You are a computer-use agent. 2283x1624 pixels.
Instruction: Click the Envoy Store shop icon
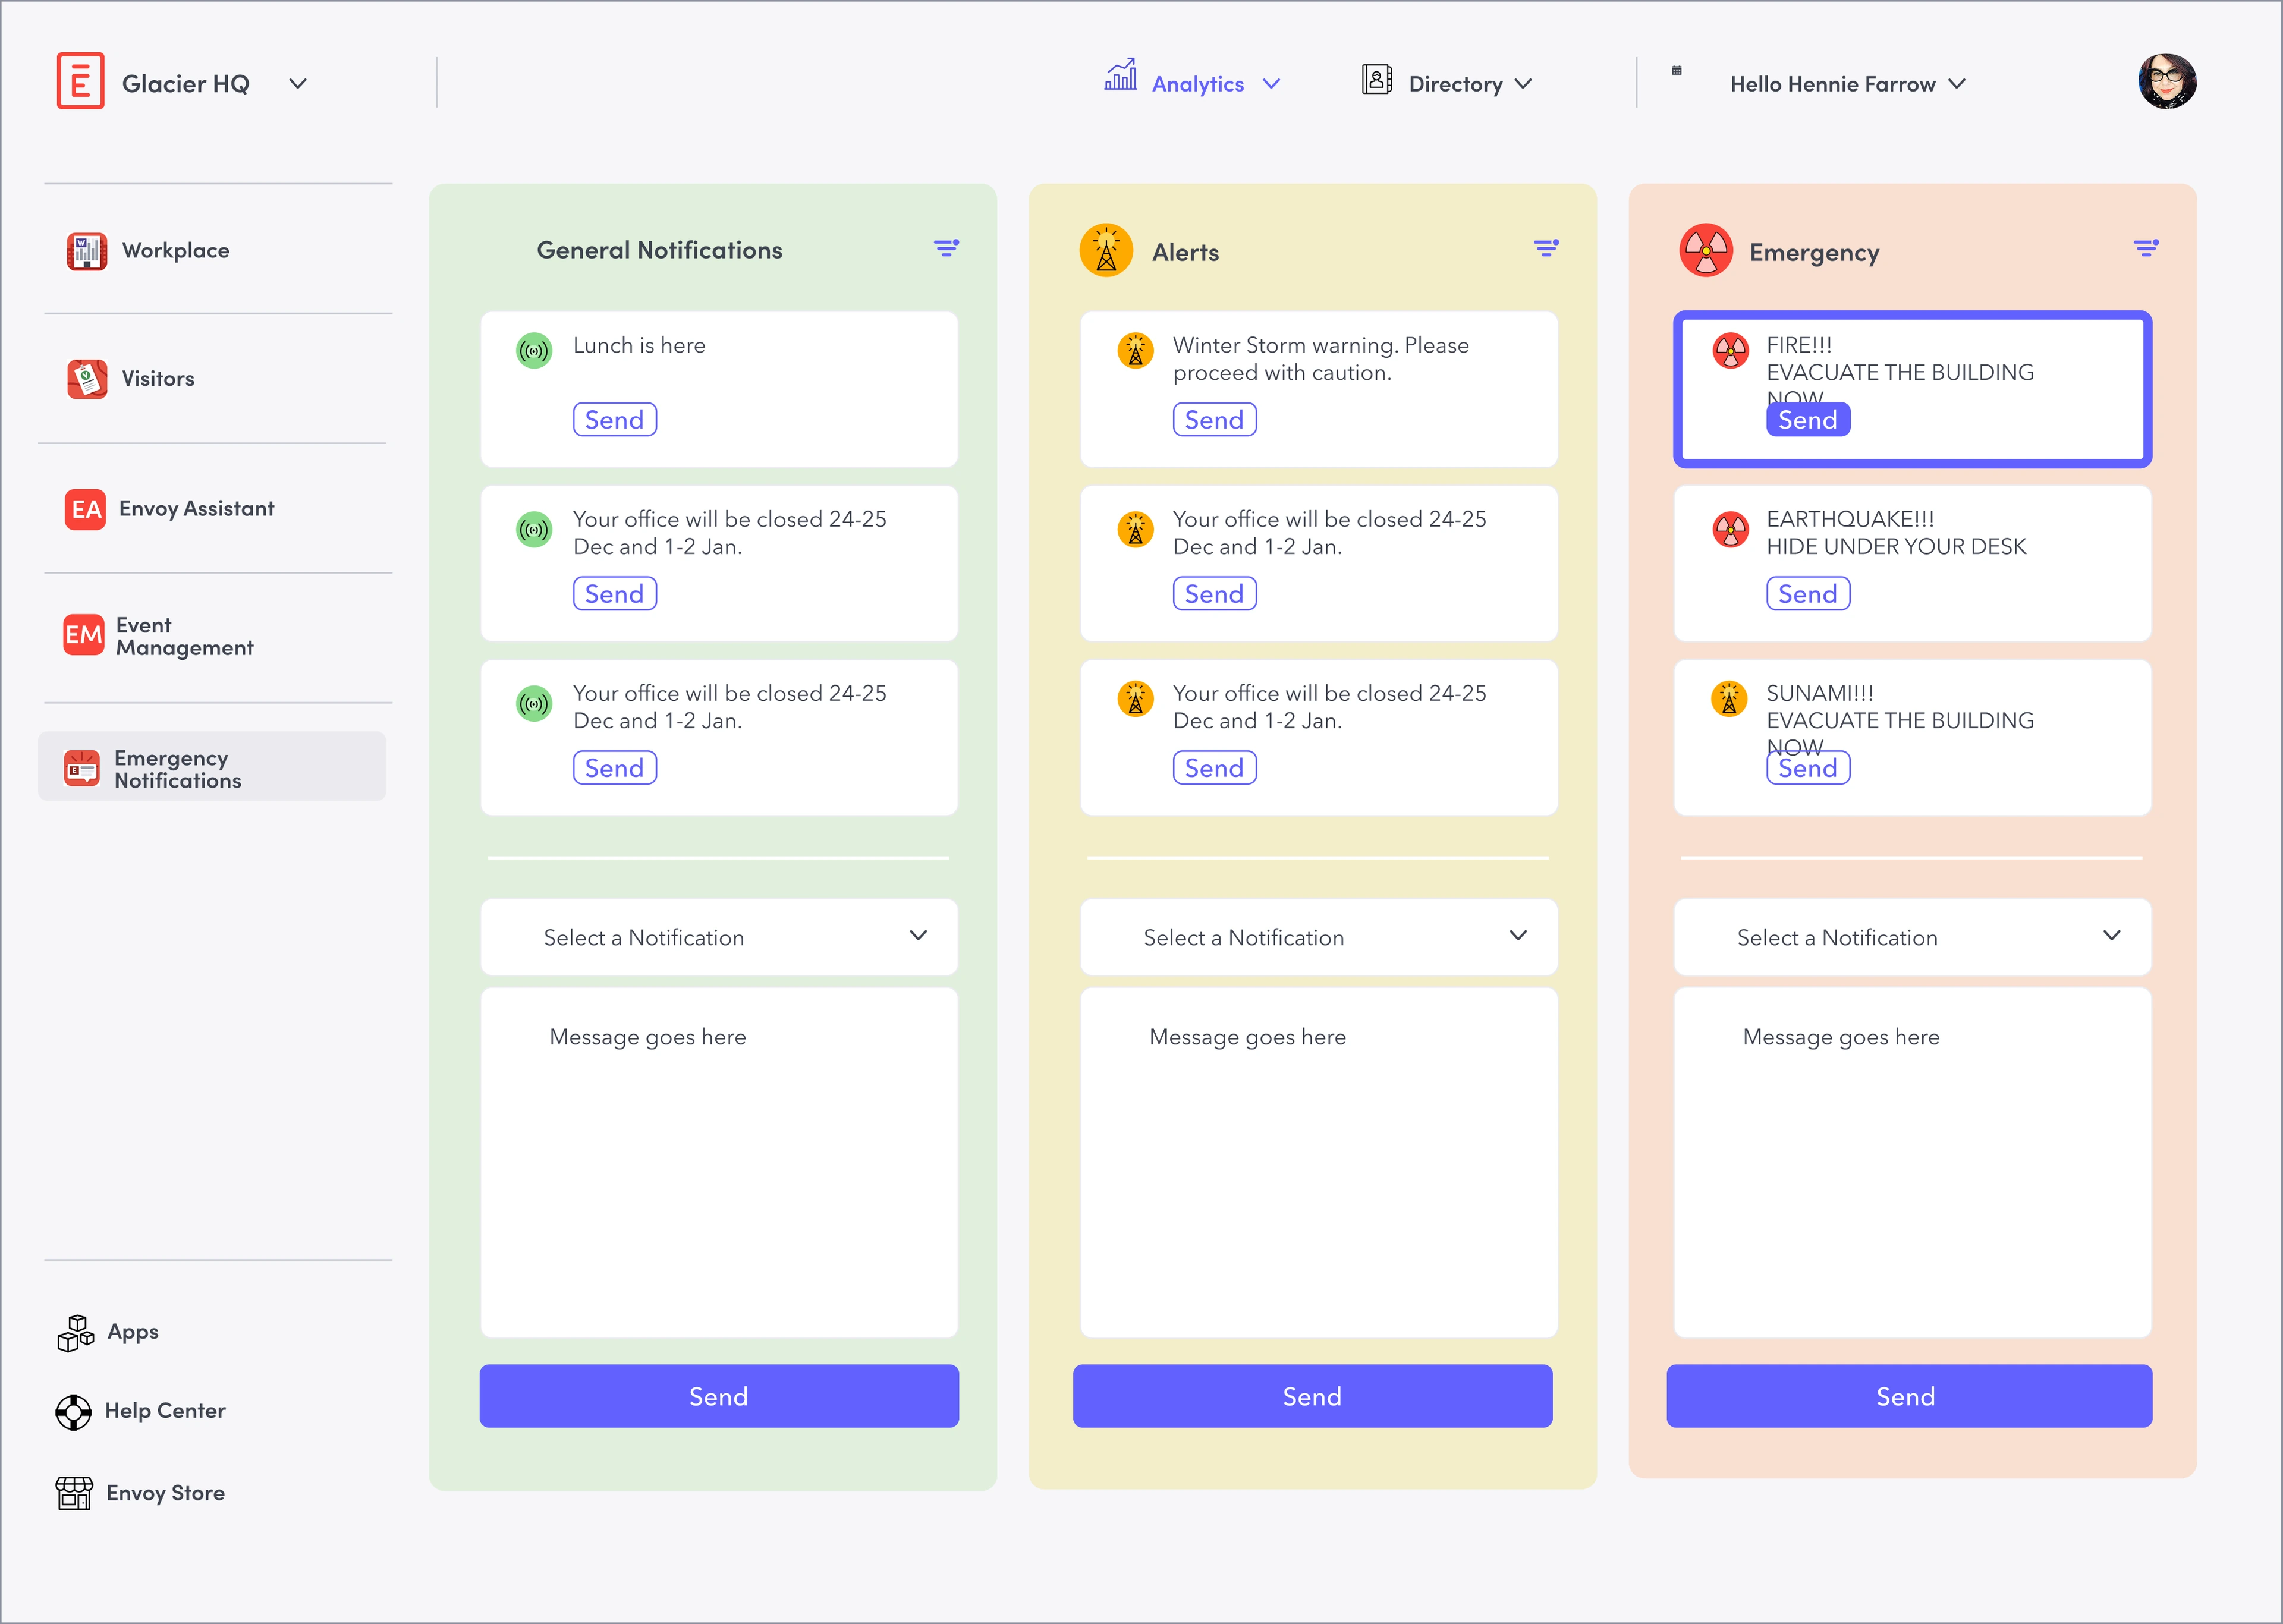click(74, 1493)
